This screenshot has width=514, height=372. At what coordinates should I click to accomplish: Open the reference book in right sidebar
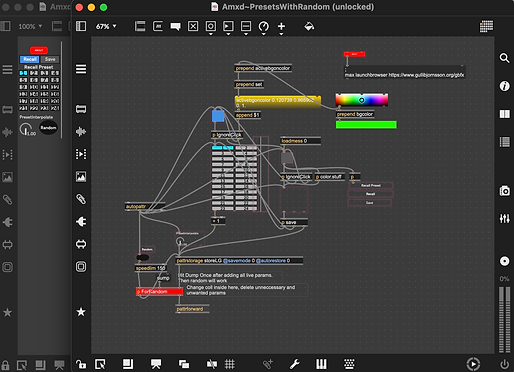(x=504, y=114)
